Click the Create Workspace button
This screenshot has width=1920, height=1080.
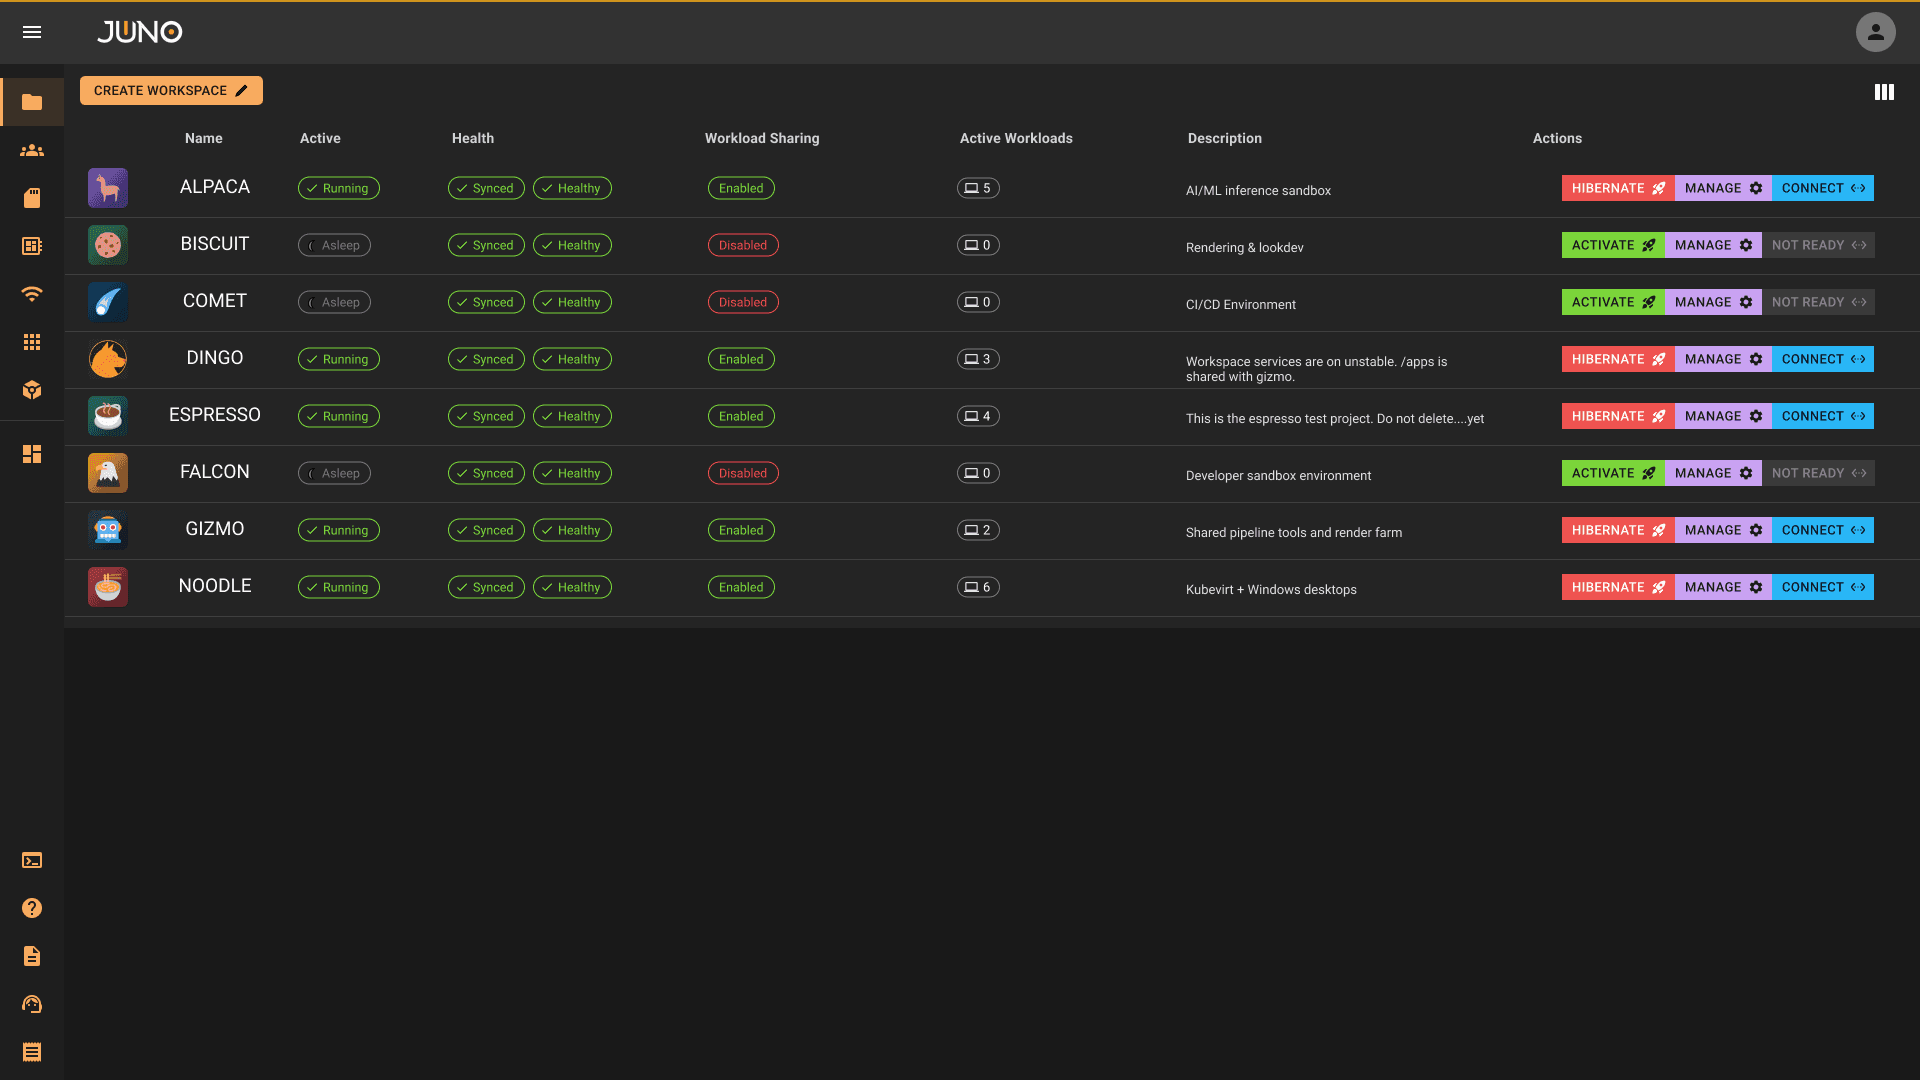[171, 91]
